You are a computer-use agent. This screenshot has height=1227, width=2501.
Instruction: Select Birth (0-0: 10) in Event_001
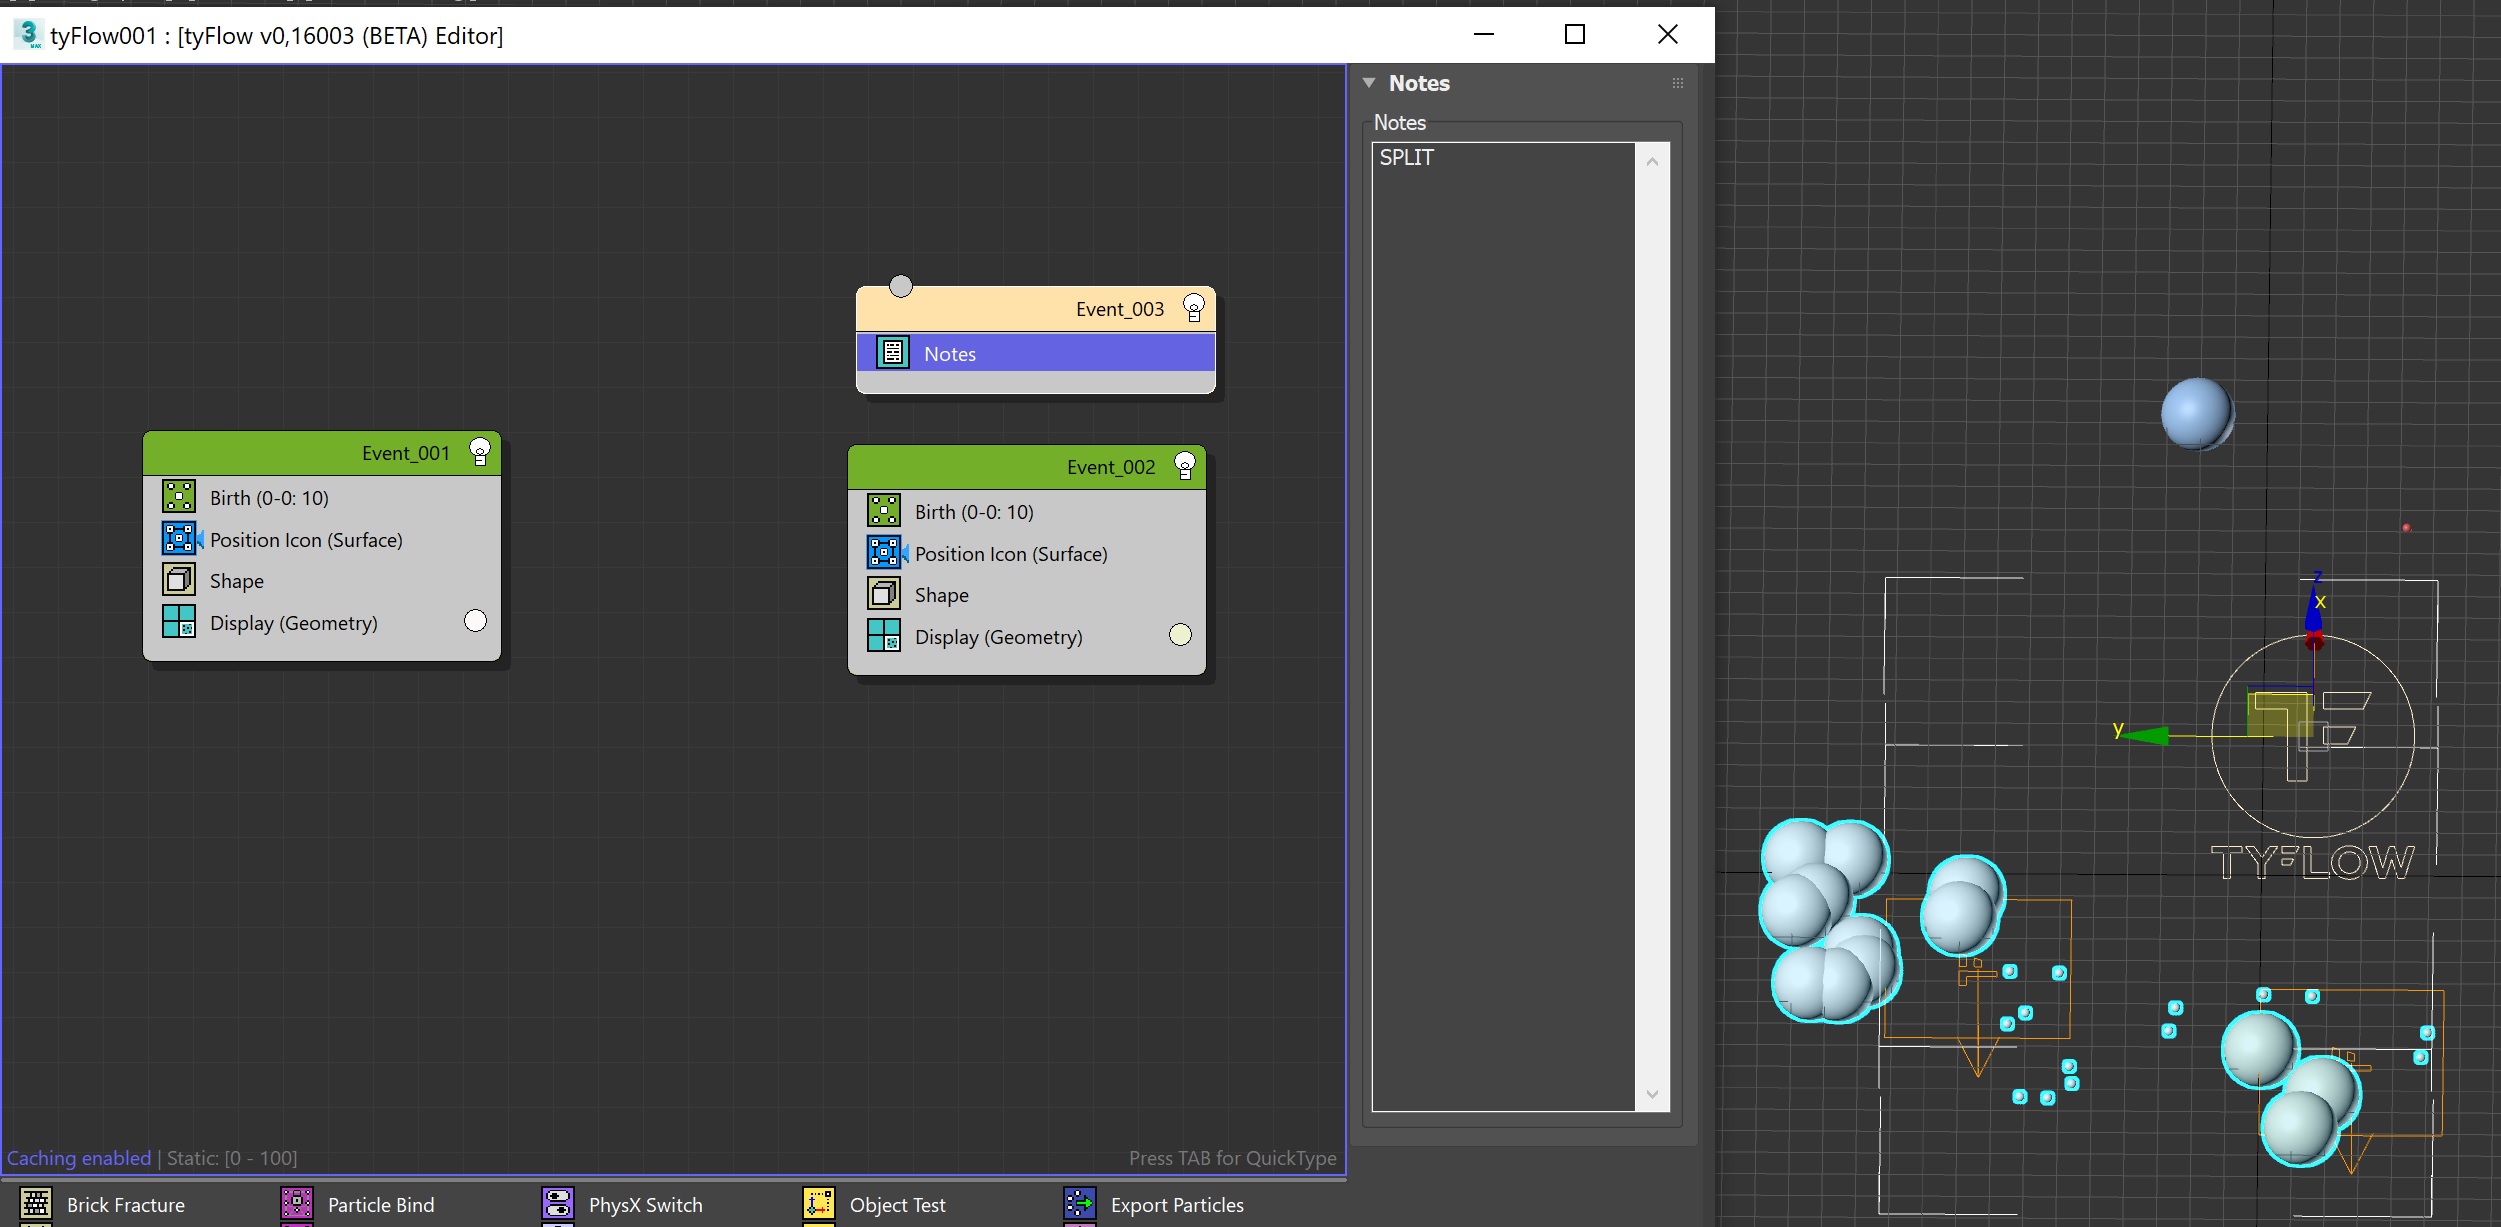(x=269, y=498)
